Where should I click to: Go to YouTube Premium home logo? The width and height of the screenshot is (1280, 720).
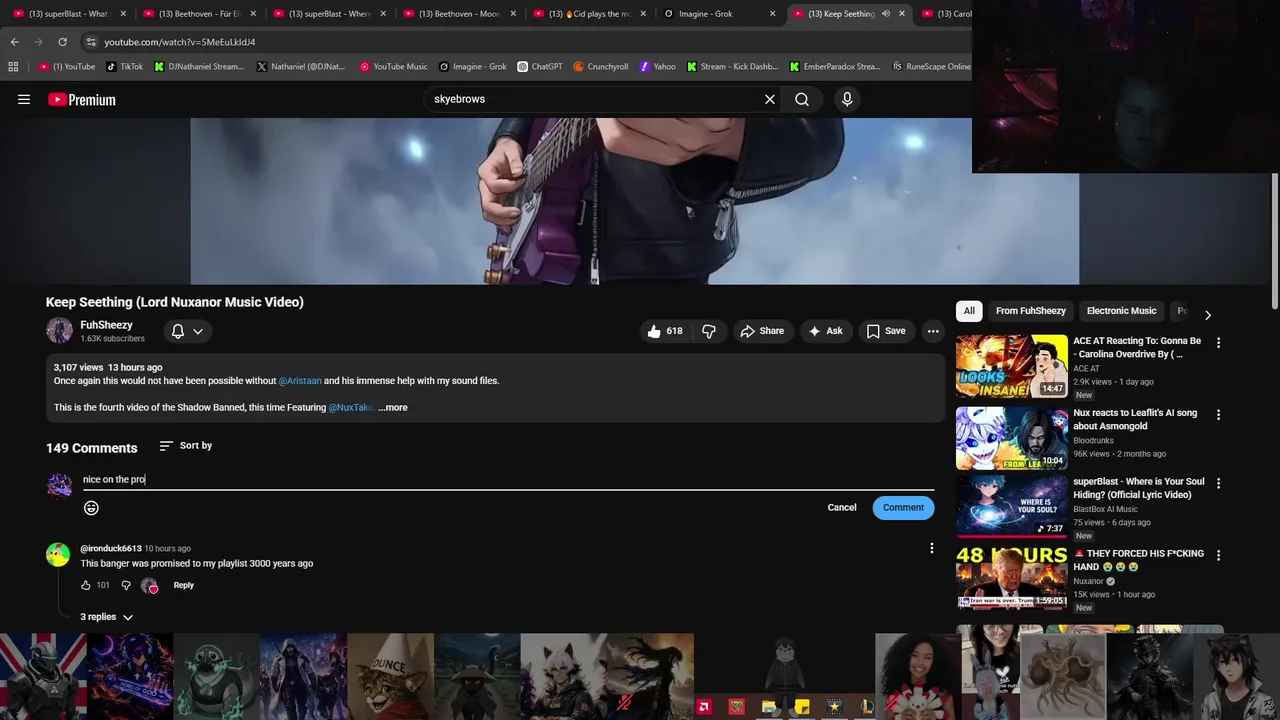[x=82, y=99]
